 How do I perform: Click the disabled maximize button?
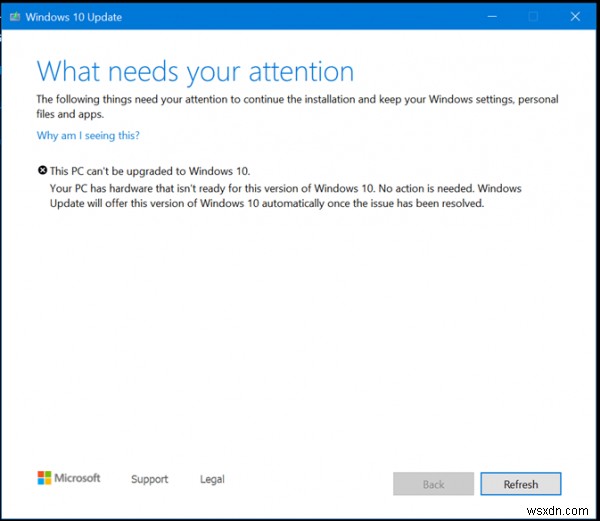533,16
